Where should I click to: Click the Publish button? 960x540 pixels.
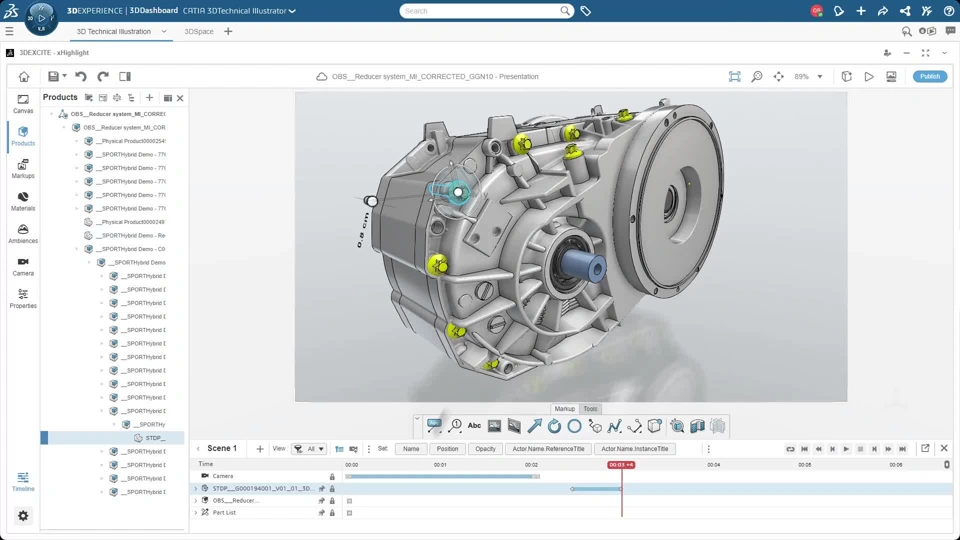point(929,76)
